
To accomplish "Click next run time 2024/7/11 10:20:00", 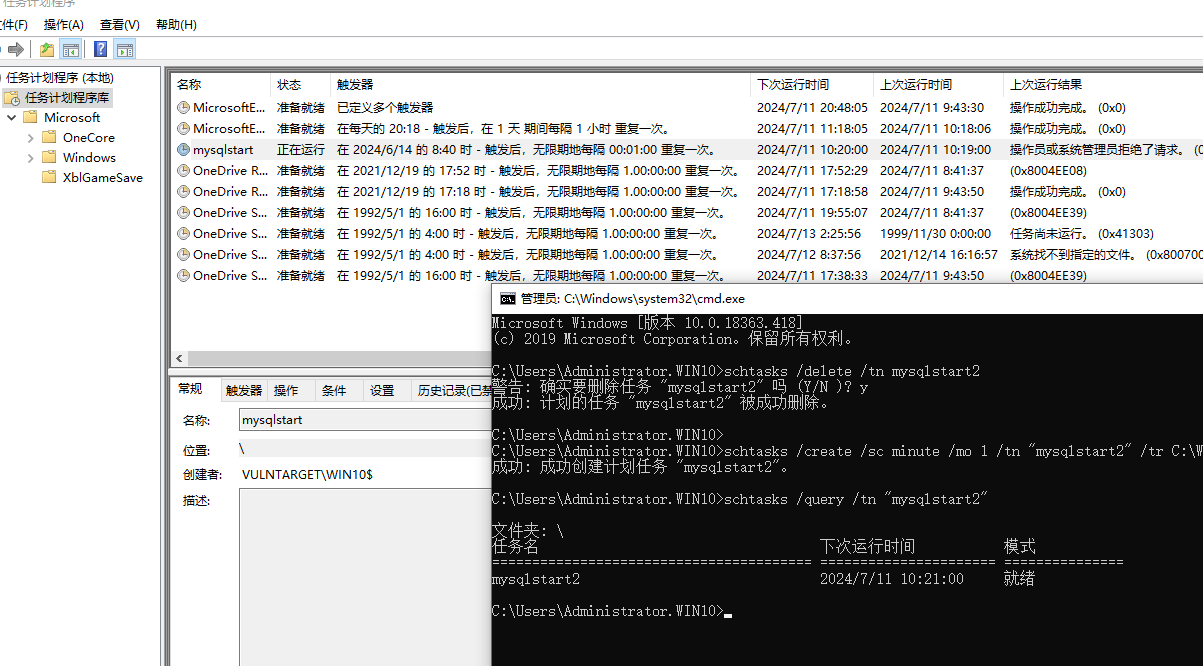I will point(812,149).
